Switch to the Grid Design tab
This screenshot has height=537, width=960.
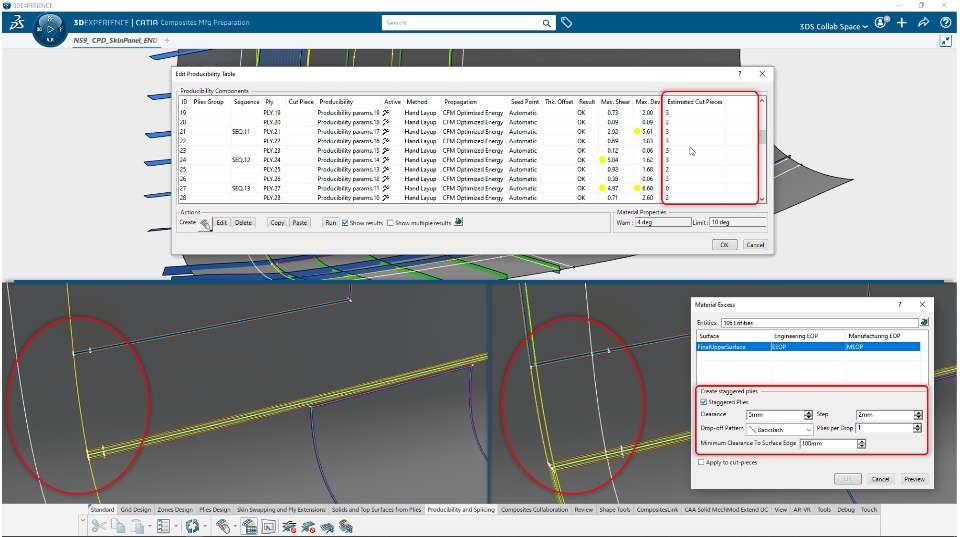coord(135,509)
